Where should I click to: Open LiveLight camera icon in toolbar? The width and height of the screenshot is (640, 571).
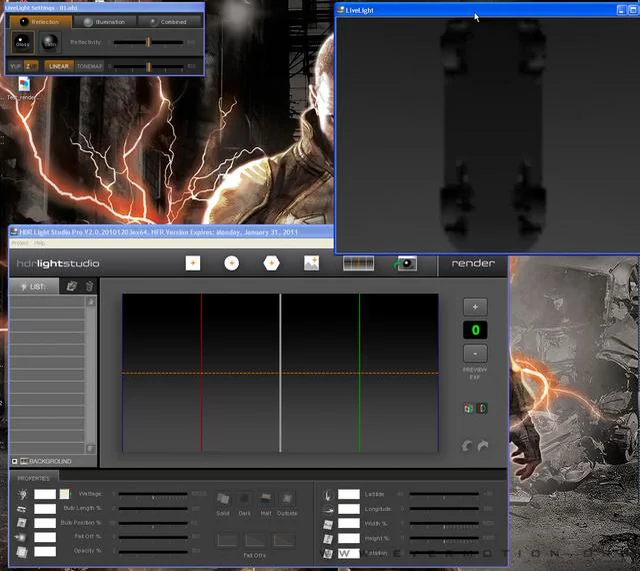coord(405,263)
